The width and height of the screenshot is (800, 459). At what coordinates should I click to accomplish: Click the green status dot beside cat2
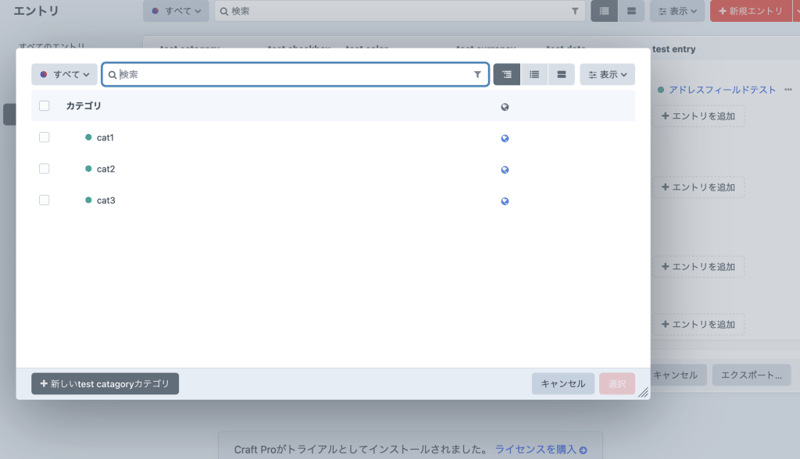[88, 168]
